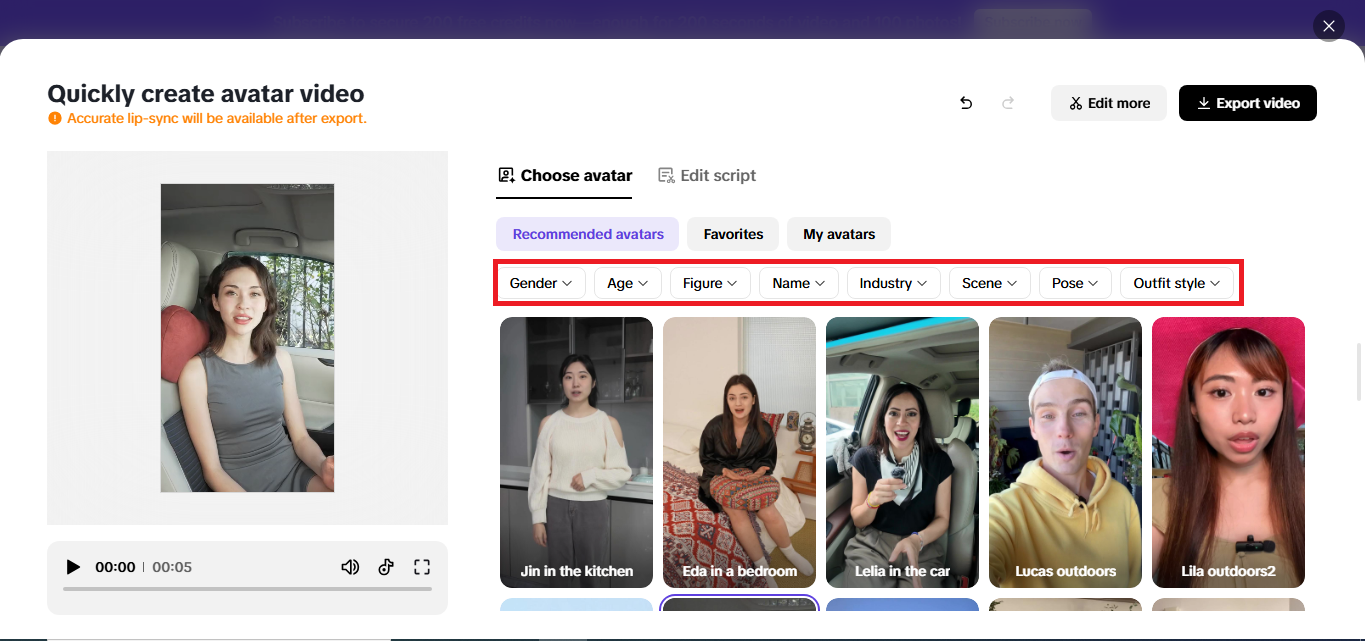This screenshot has height=641, width=1365.
Task: Click the download icon on Export video
Action: pos(1203,102)
